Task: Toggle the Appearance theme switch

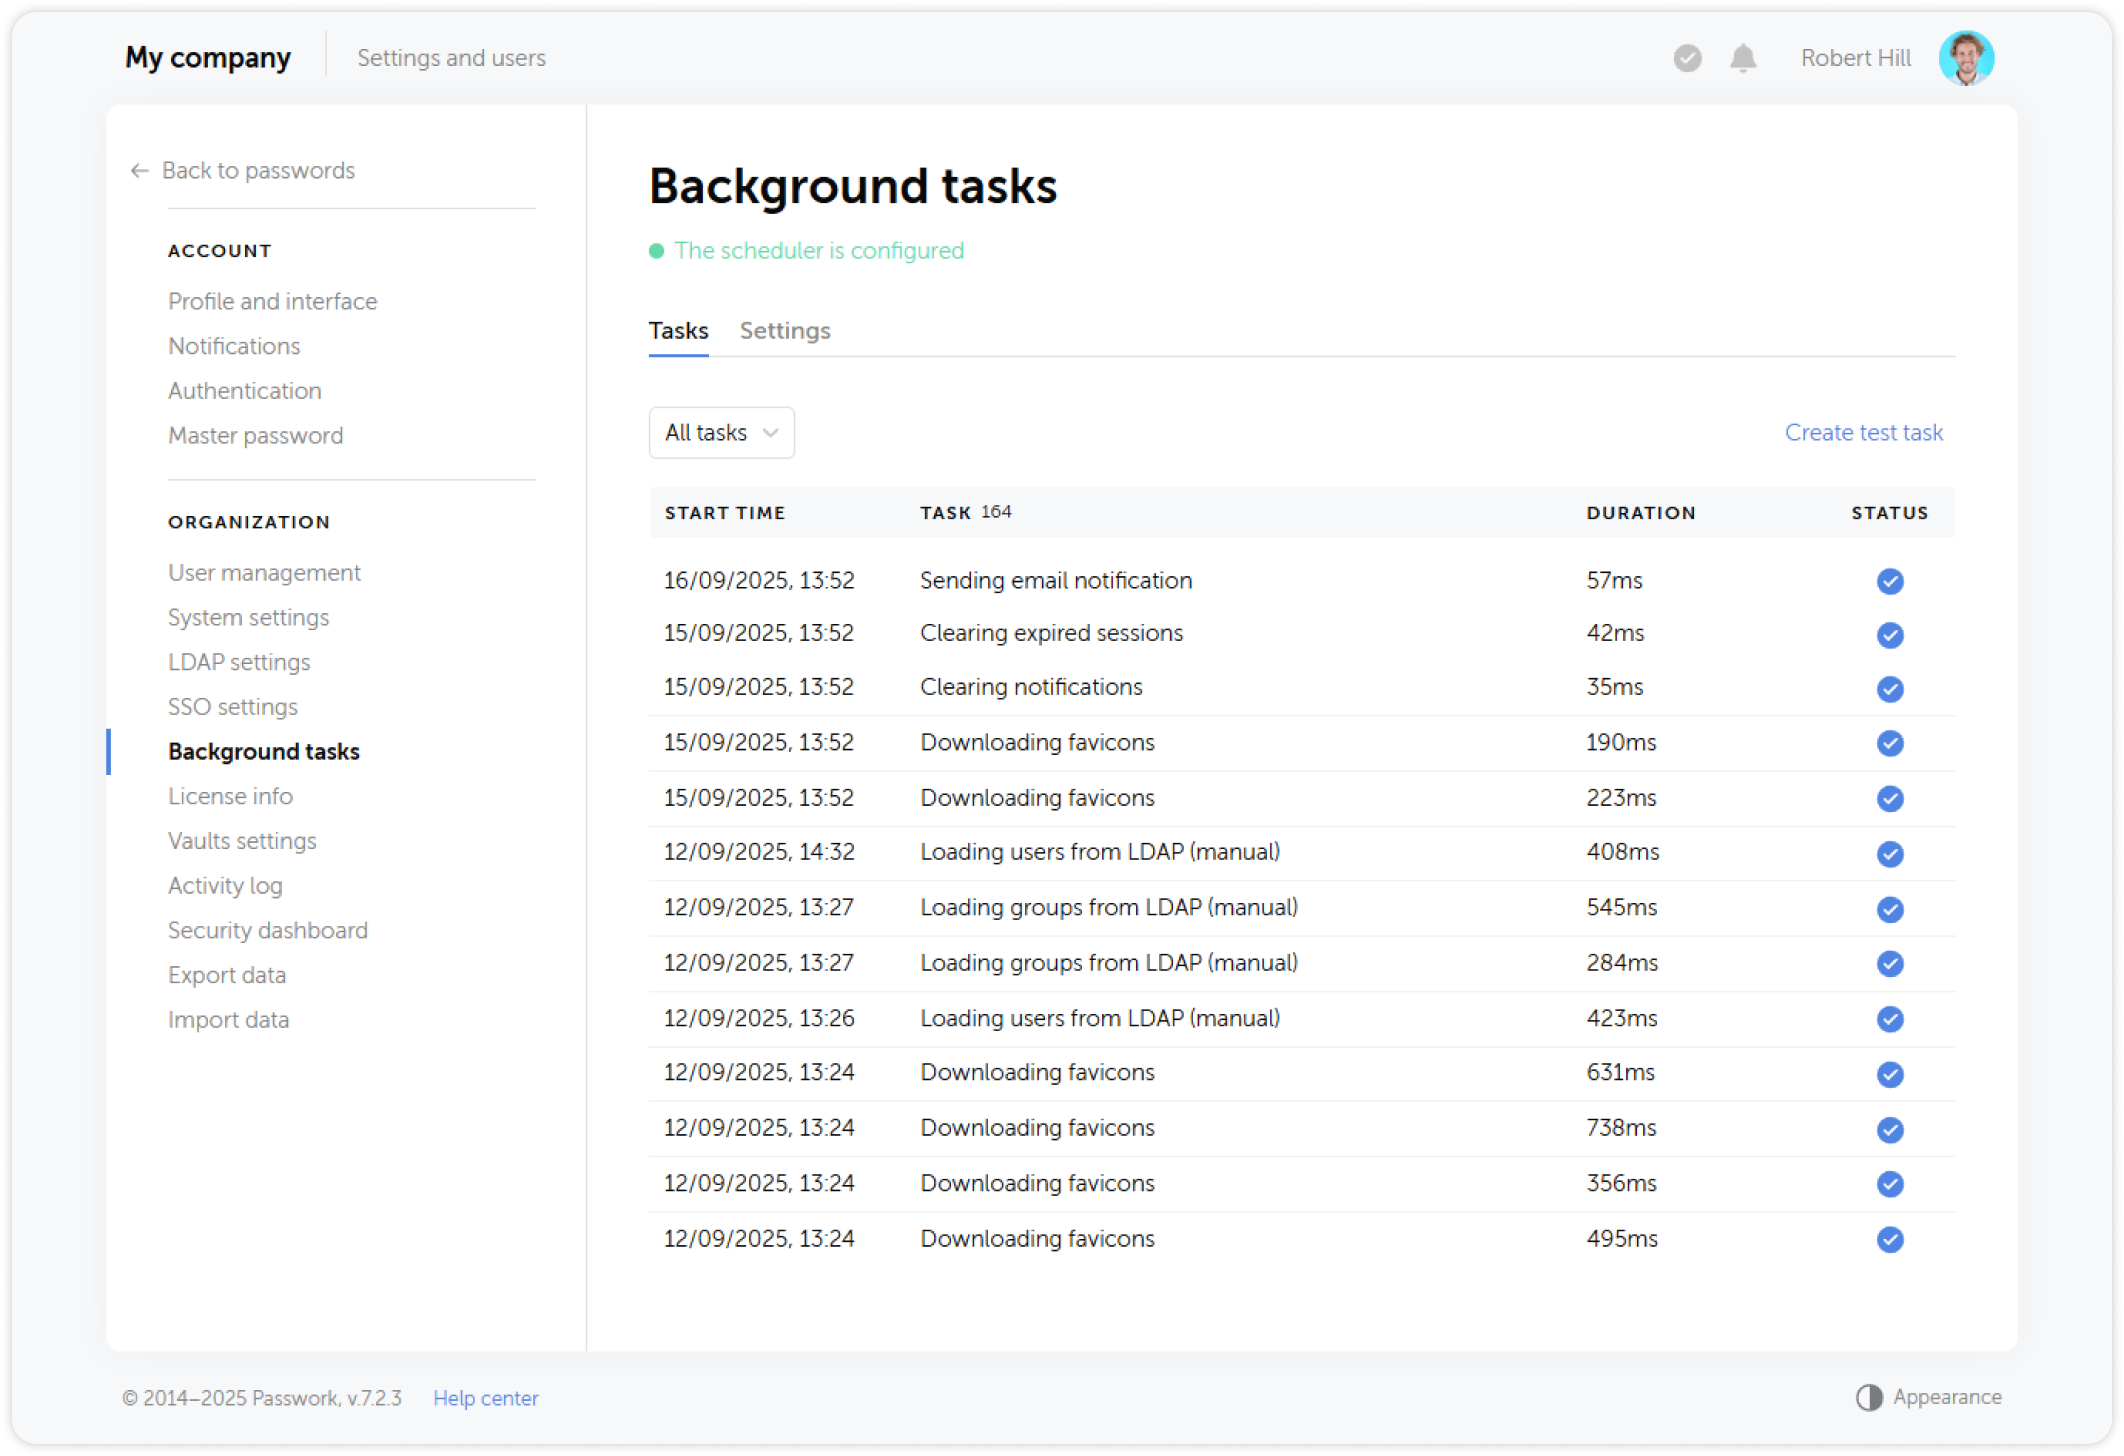Action: (x=1868, y=1396)
